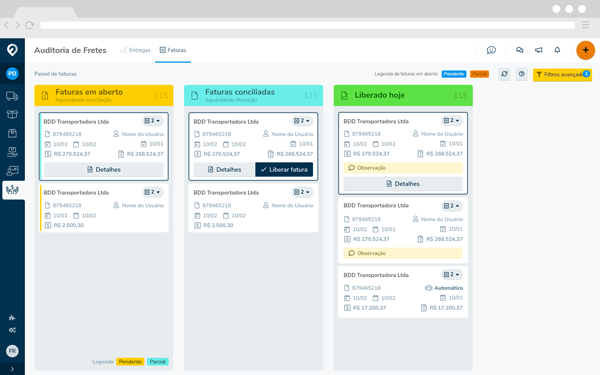Screen dimensions: 600x375
Task: Click the help eye icon near filters
Action: click(x=522, y=74)
